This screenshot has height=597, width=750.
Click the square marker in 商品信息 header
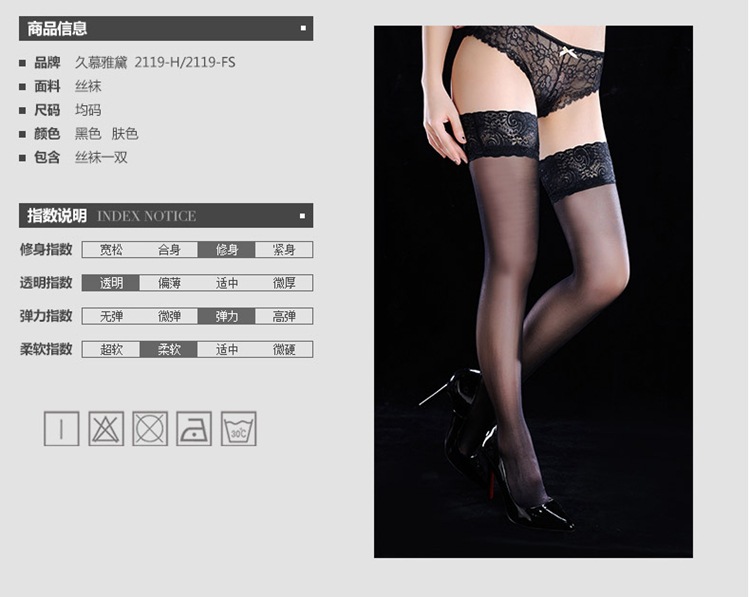[x=303, y=29]
